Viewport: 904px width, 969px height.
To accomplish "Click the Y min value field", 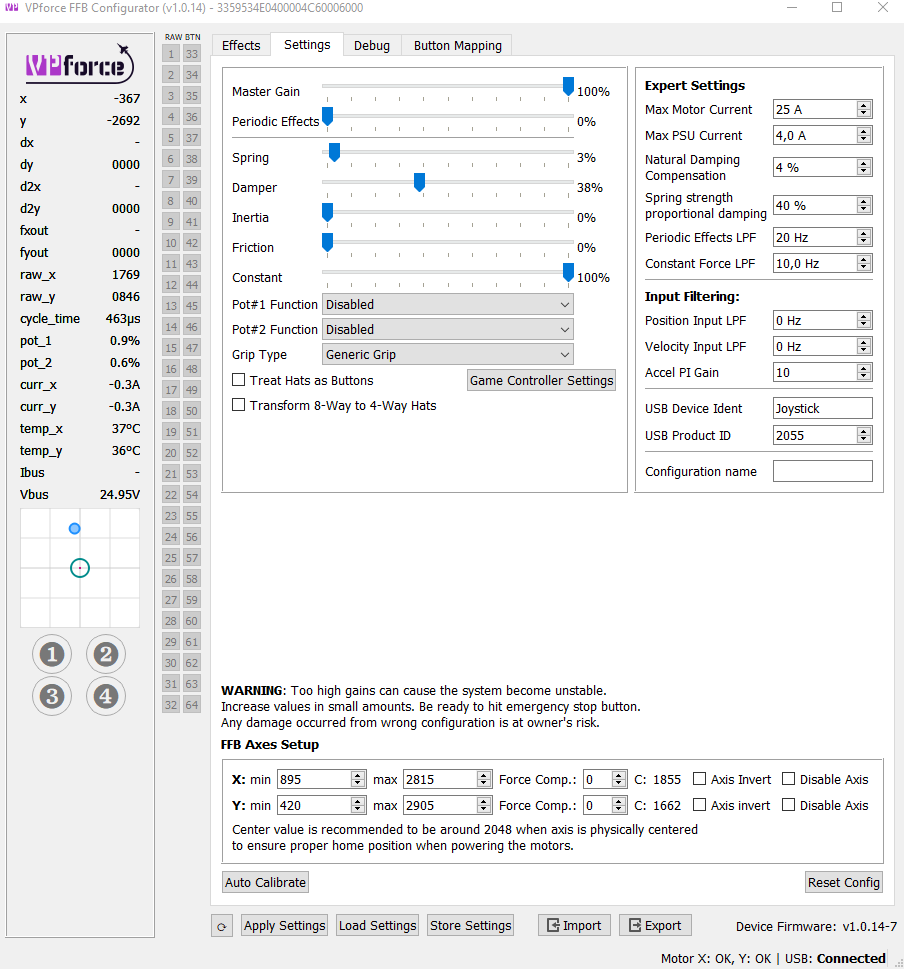I will pyautogui.click(x=321, y=805).
